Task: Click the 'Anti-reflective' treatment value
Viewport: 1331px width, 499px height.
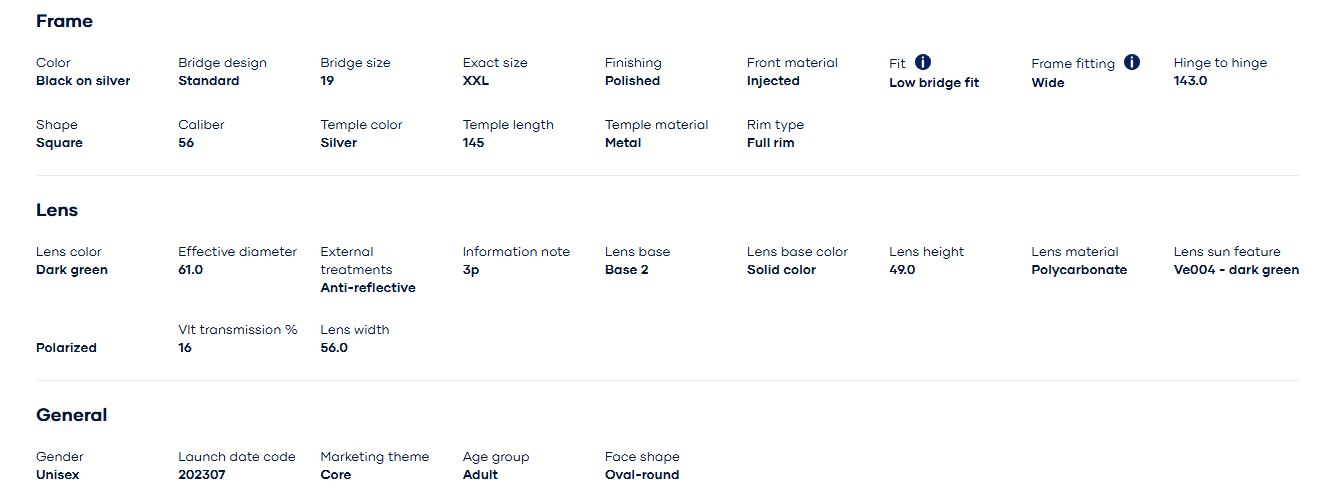Action: (368, 288)
